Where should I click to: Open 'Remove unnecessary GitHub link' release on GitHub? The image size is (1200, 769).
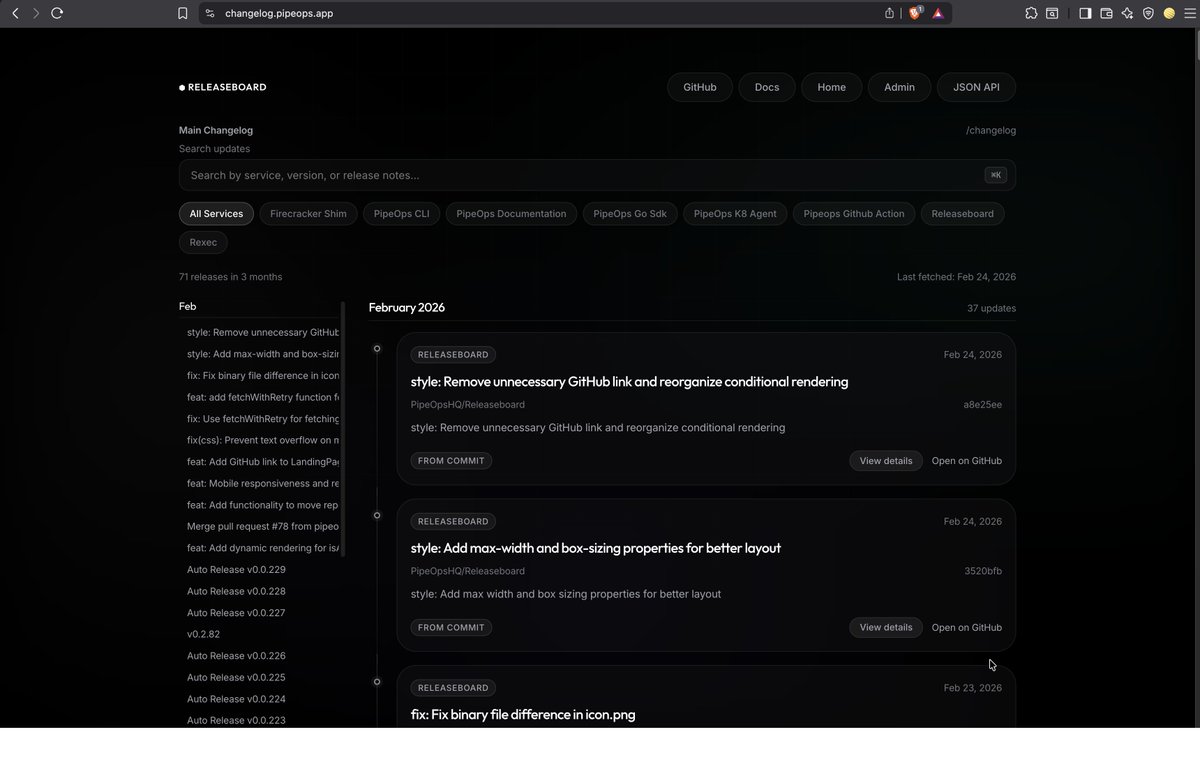[x=967, y=461]
